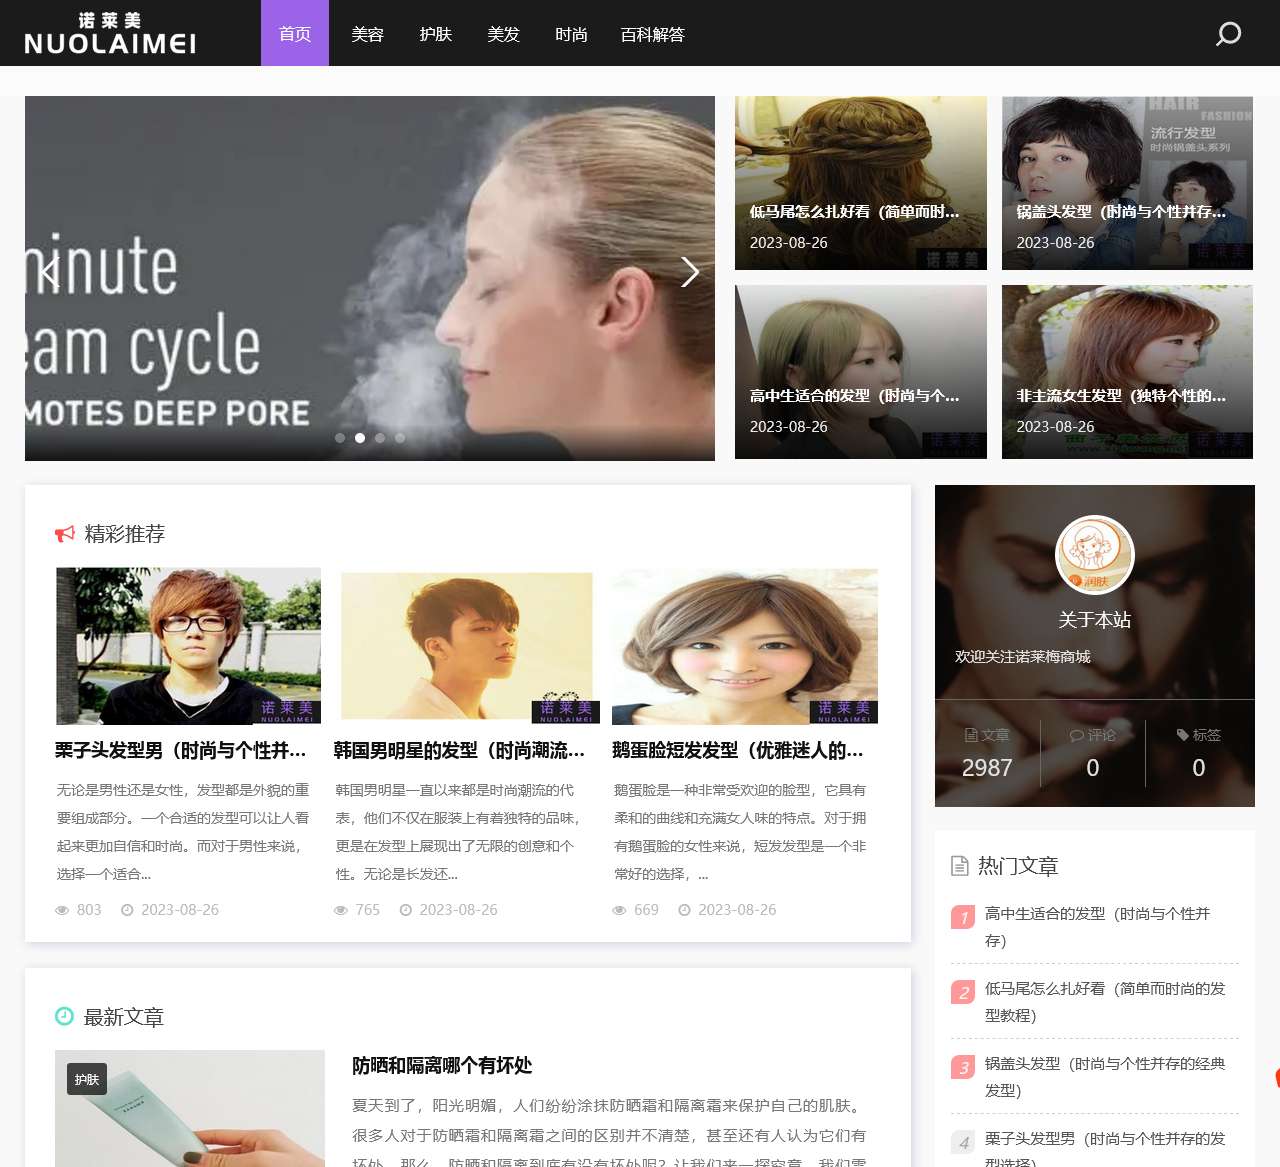Screen dimensions: 1280x1167
Task: Click the 标签 tag icon
Action: 1183,735
